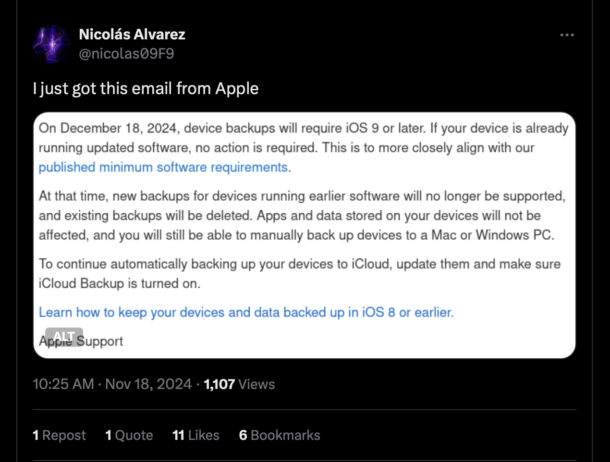The image size is (610, 462).
Task: Open the 'Learn how to keep your devices' link
Action: pyautogui.click(x=246, y=313)
